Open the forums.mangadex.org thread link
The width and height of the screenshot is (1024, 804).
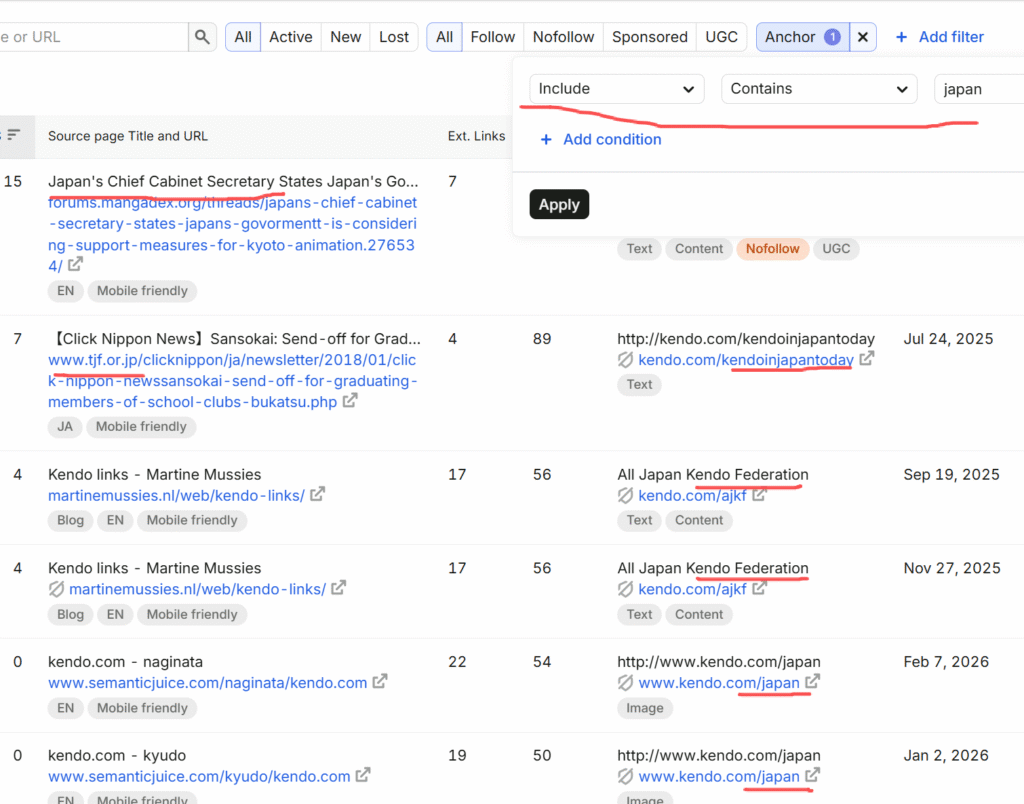232,234
